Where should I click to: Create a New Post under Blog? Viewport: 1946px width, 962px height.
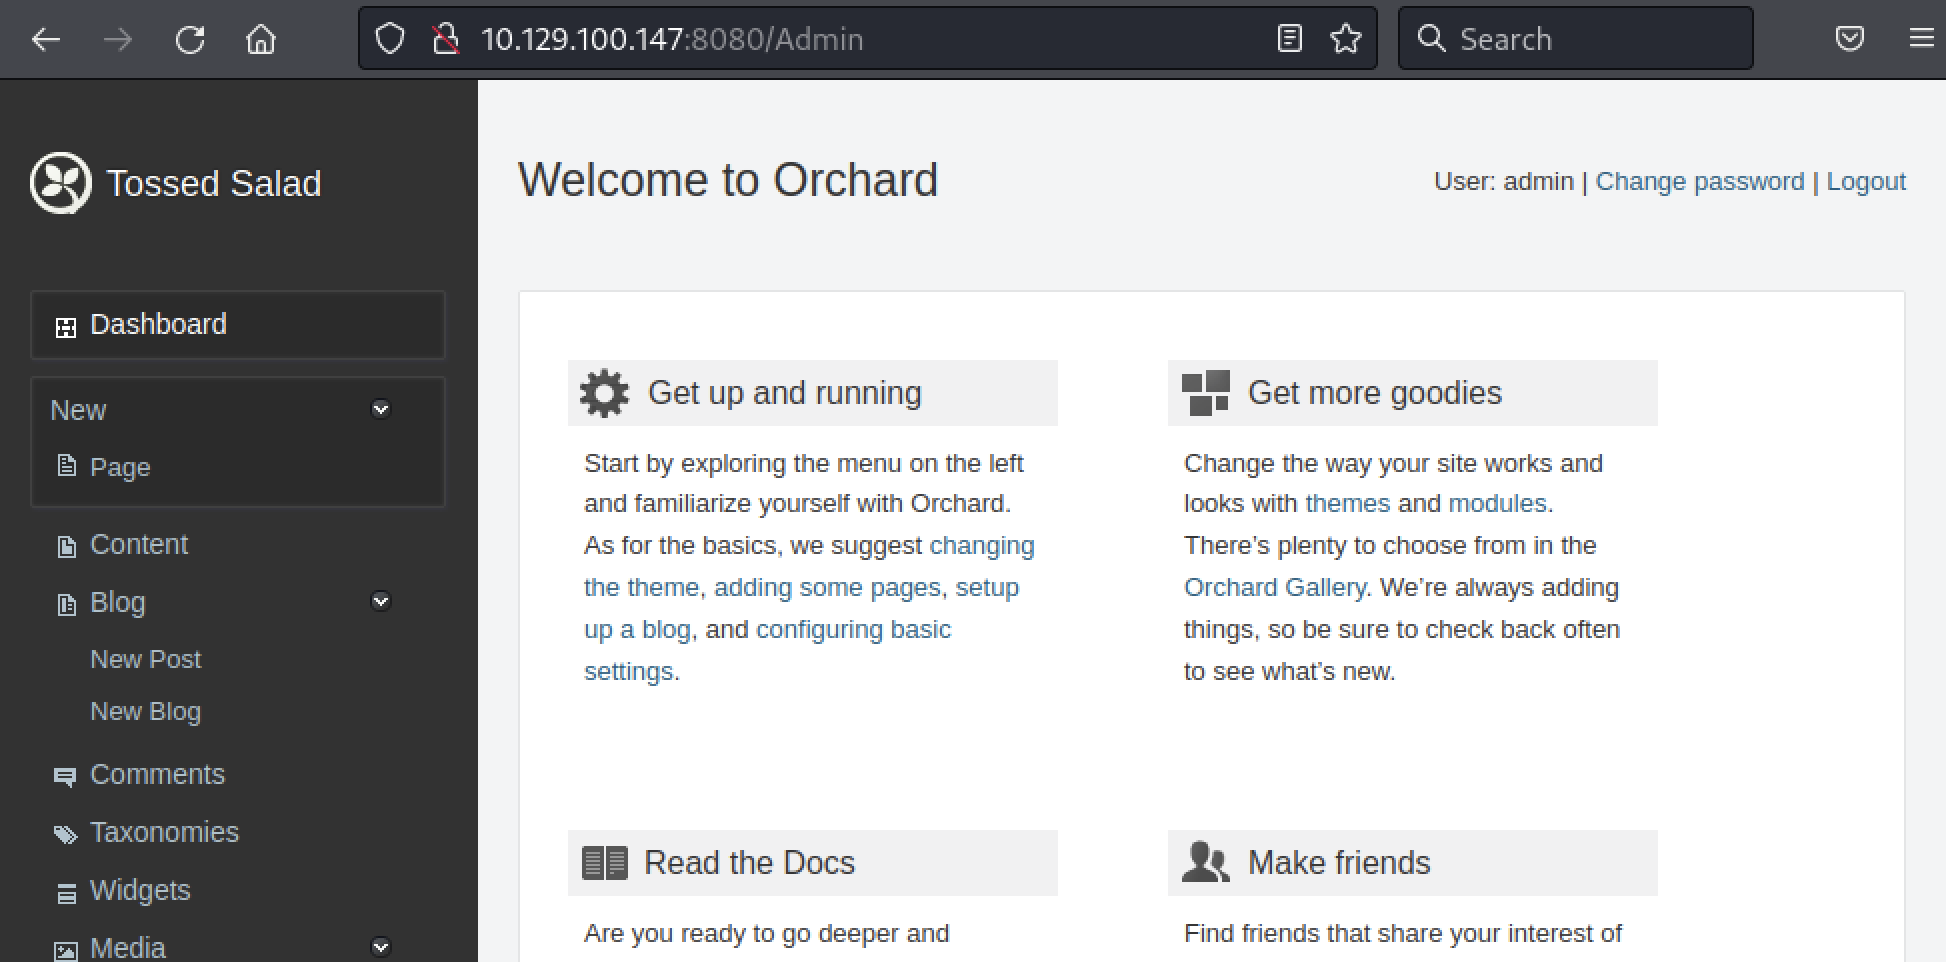[146, 660]
